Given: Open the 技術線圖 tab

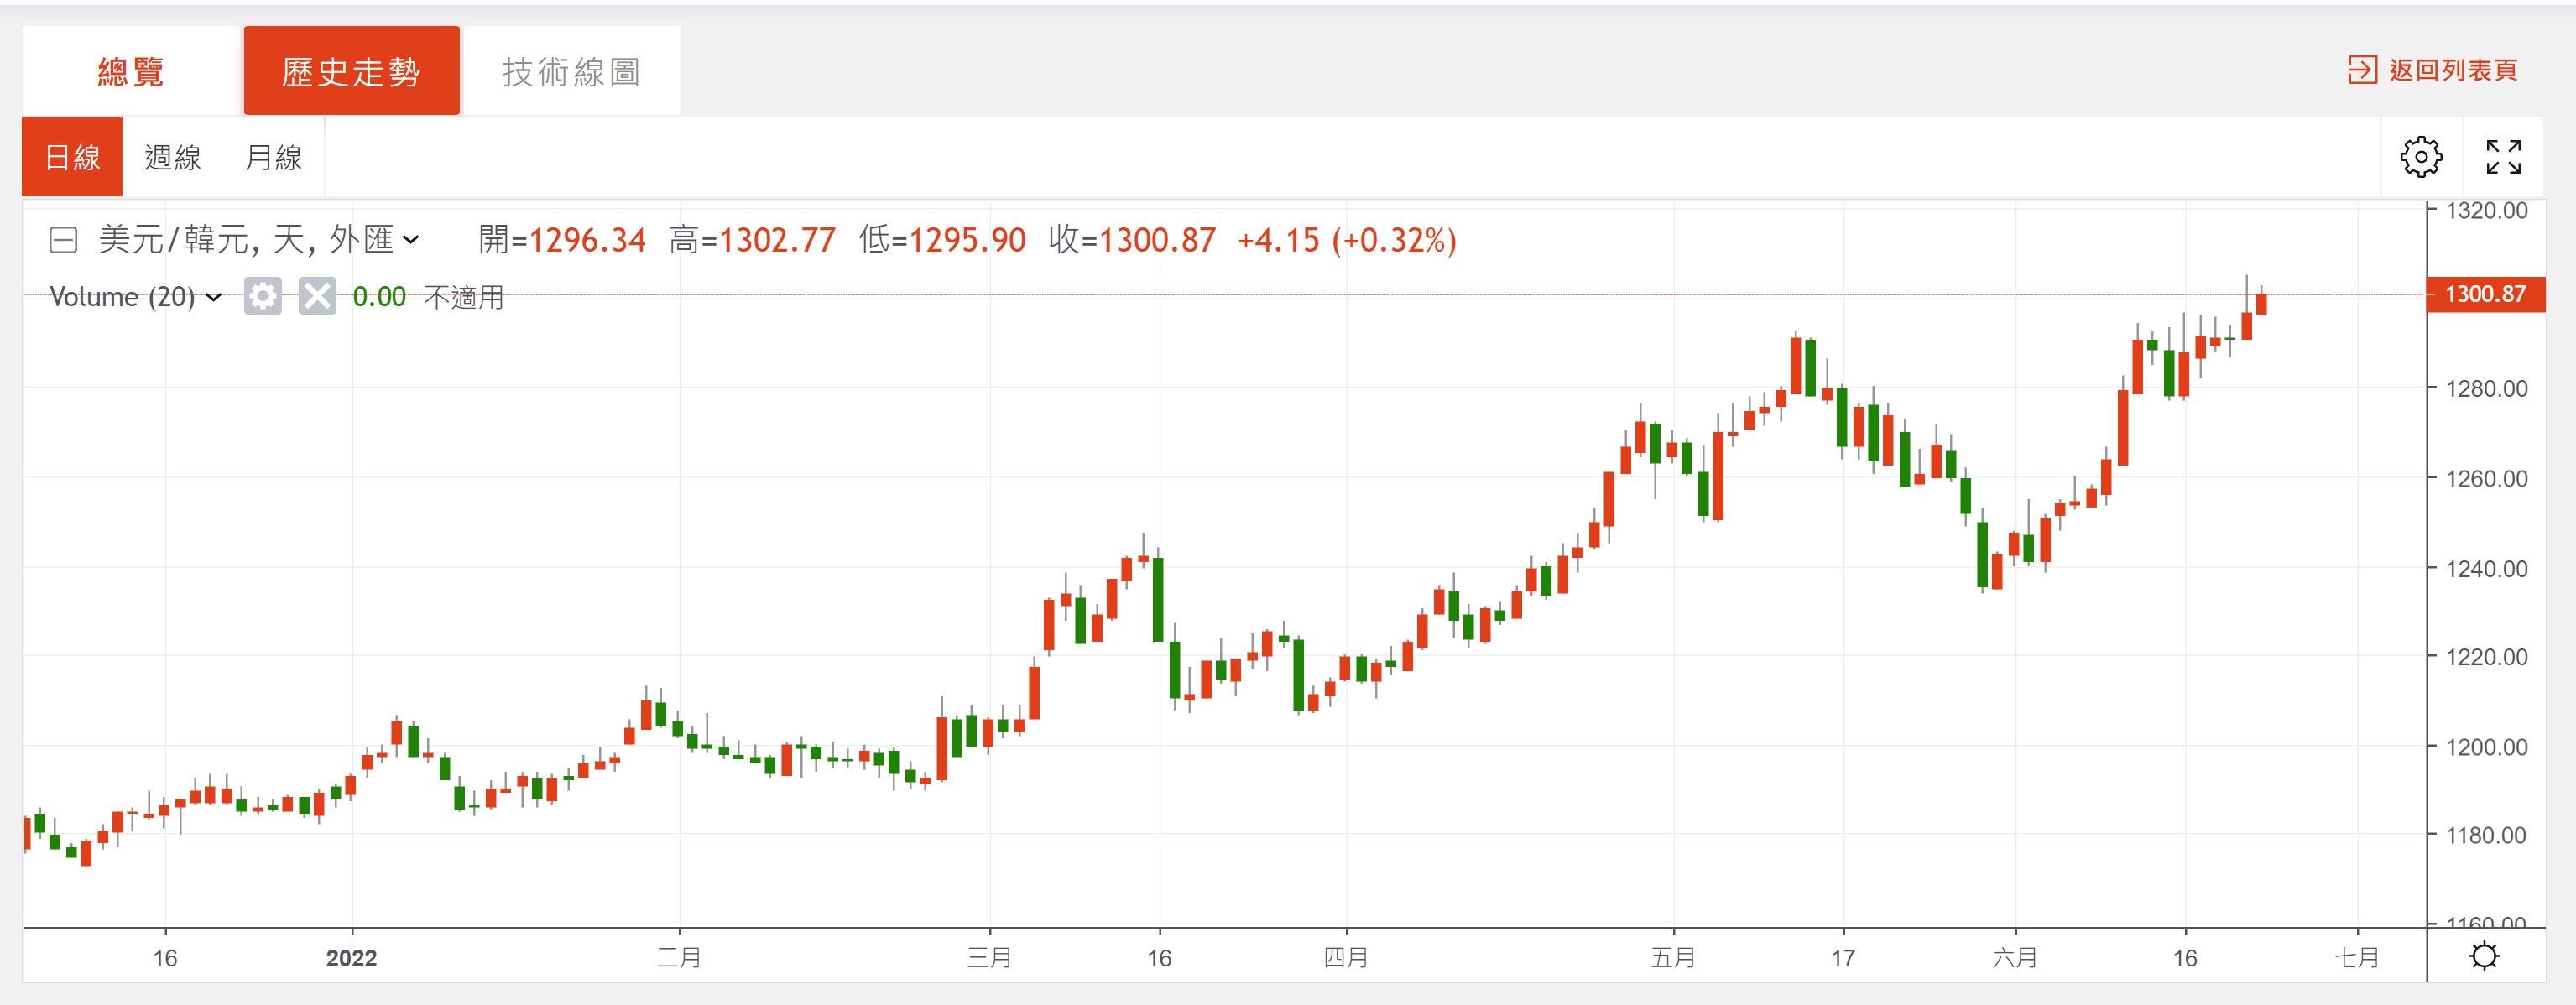Looking at the screenshot, I should pos(571,71).
